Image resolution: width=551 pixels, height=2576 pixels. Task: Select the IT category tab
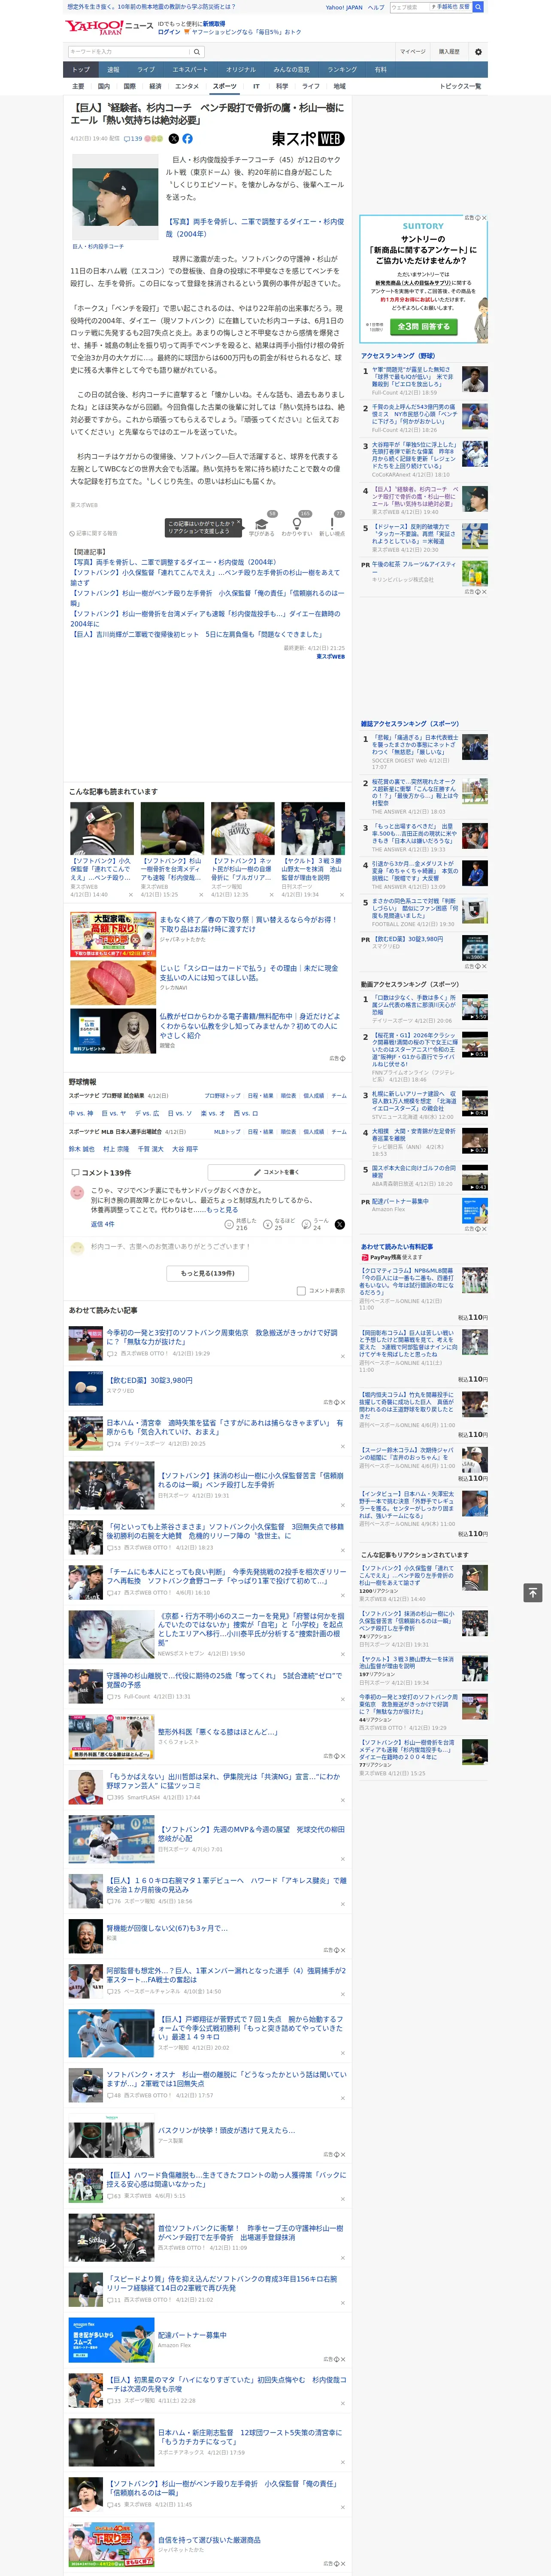pyautogui.click(x=256, y=86)
